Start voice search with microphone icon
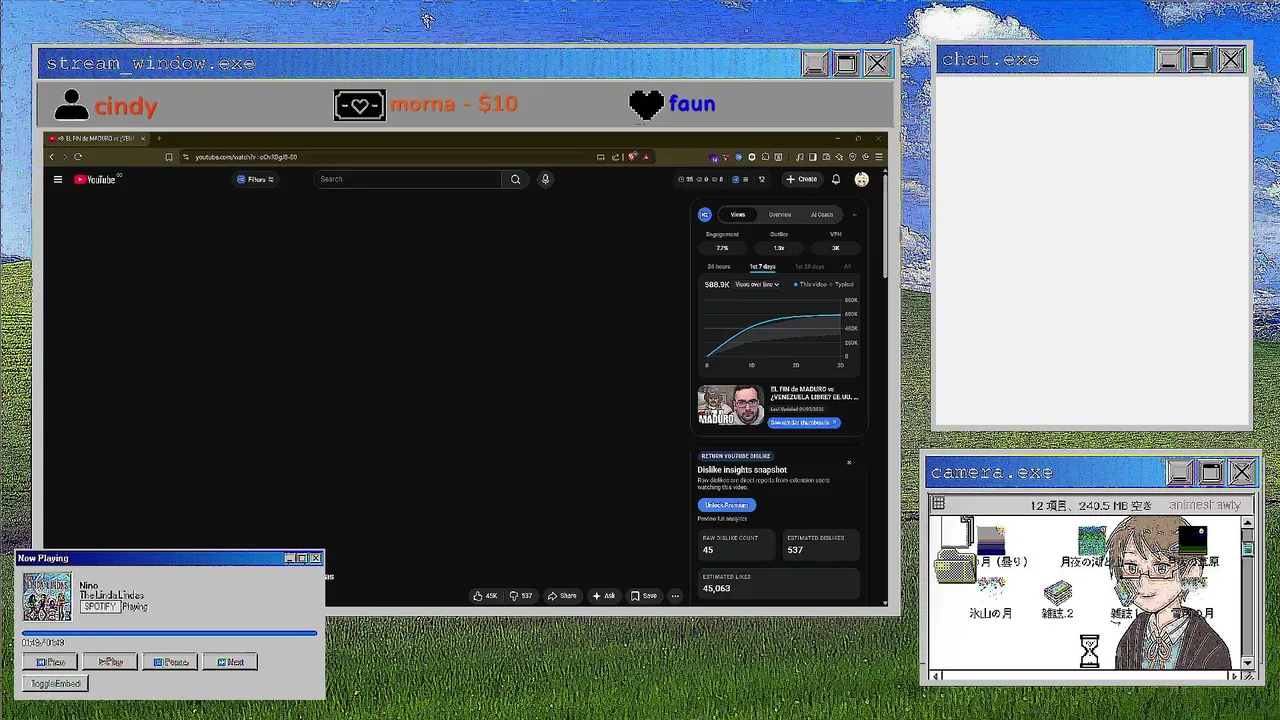The width and height of the screenshot is (1280, 720). click(x=545, y=179)
